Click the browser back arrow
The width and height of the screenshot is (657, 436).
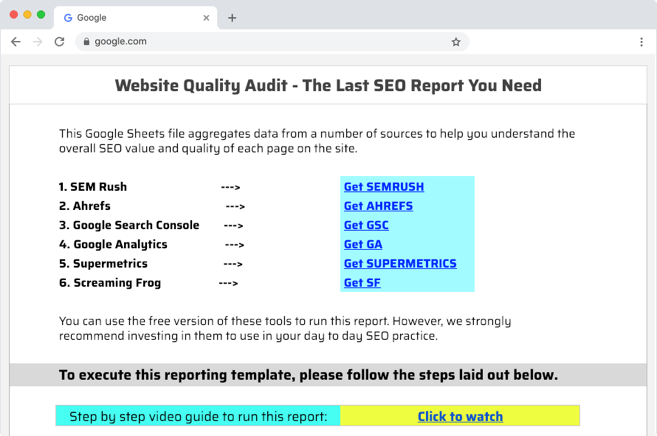coord(15,42)
